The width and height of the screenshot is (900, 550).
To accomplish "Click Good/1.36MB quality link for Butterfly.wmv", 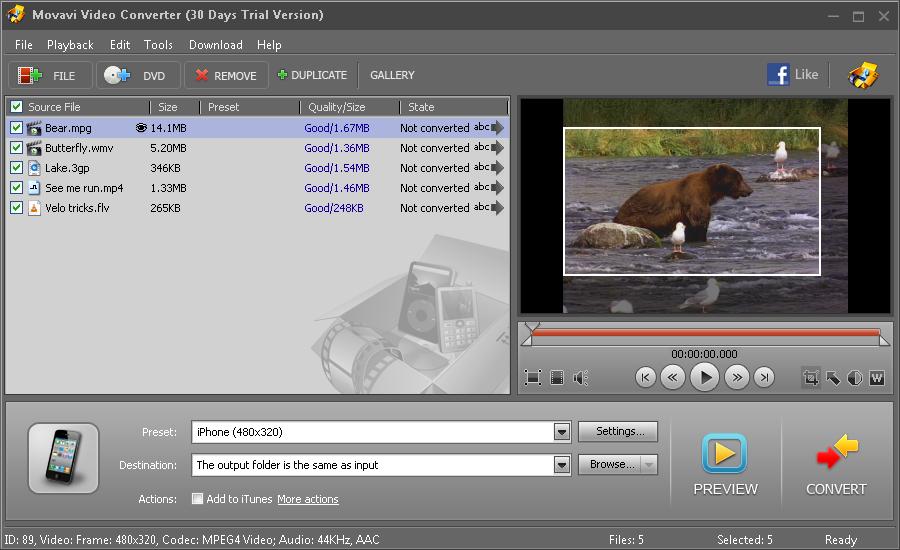I will [337, 148].
